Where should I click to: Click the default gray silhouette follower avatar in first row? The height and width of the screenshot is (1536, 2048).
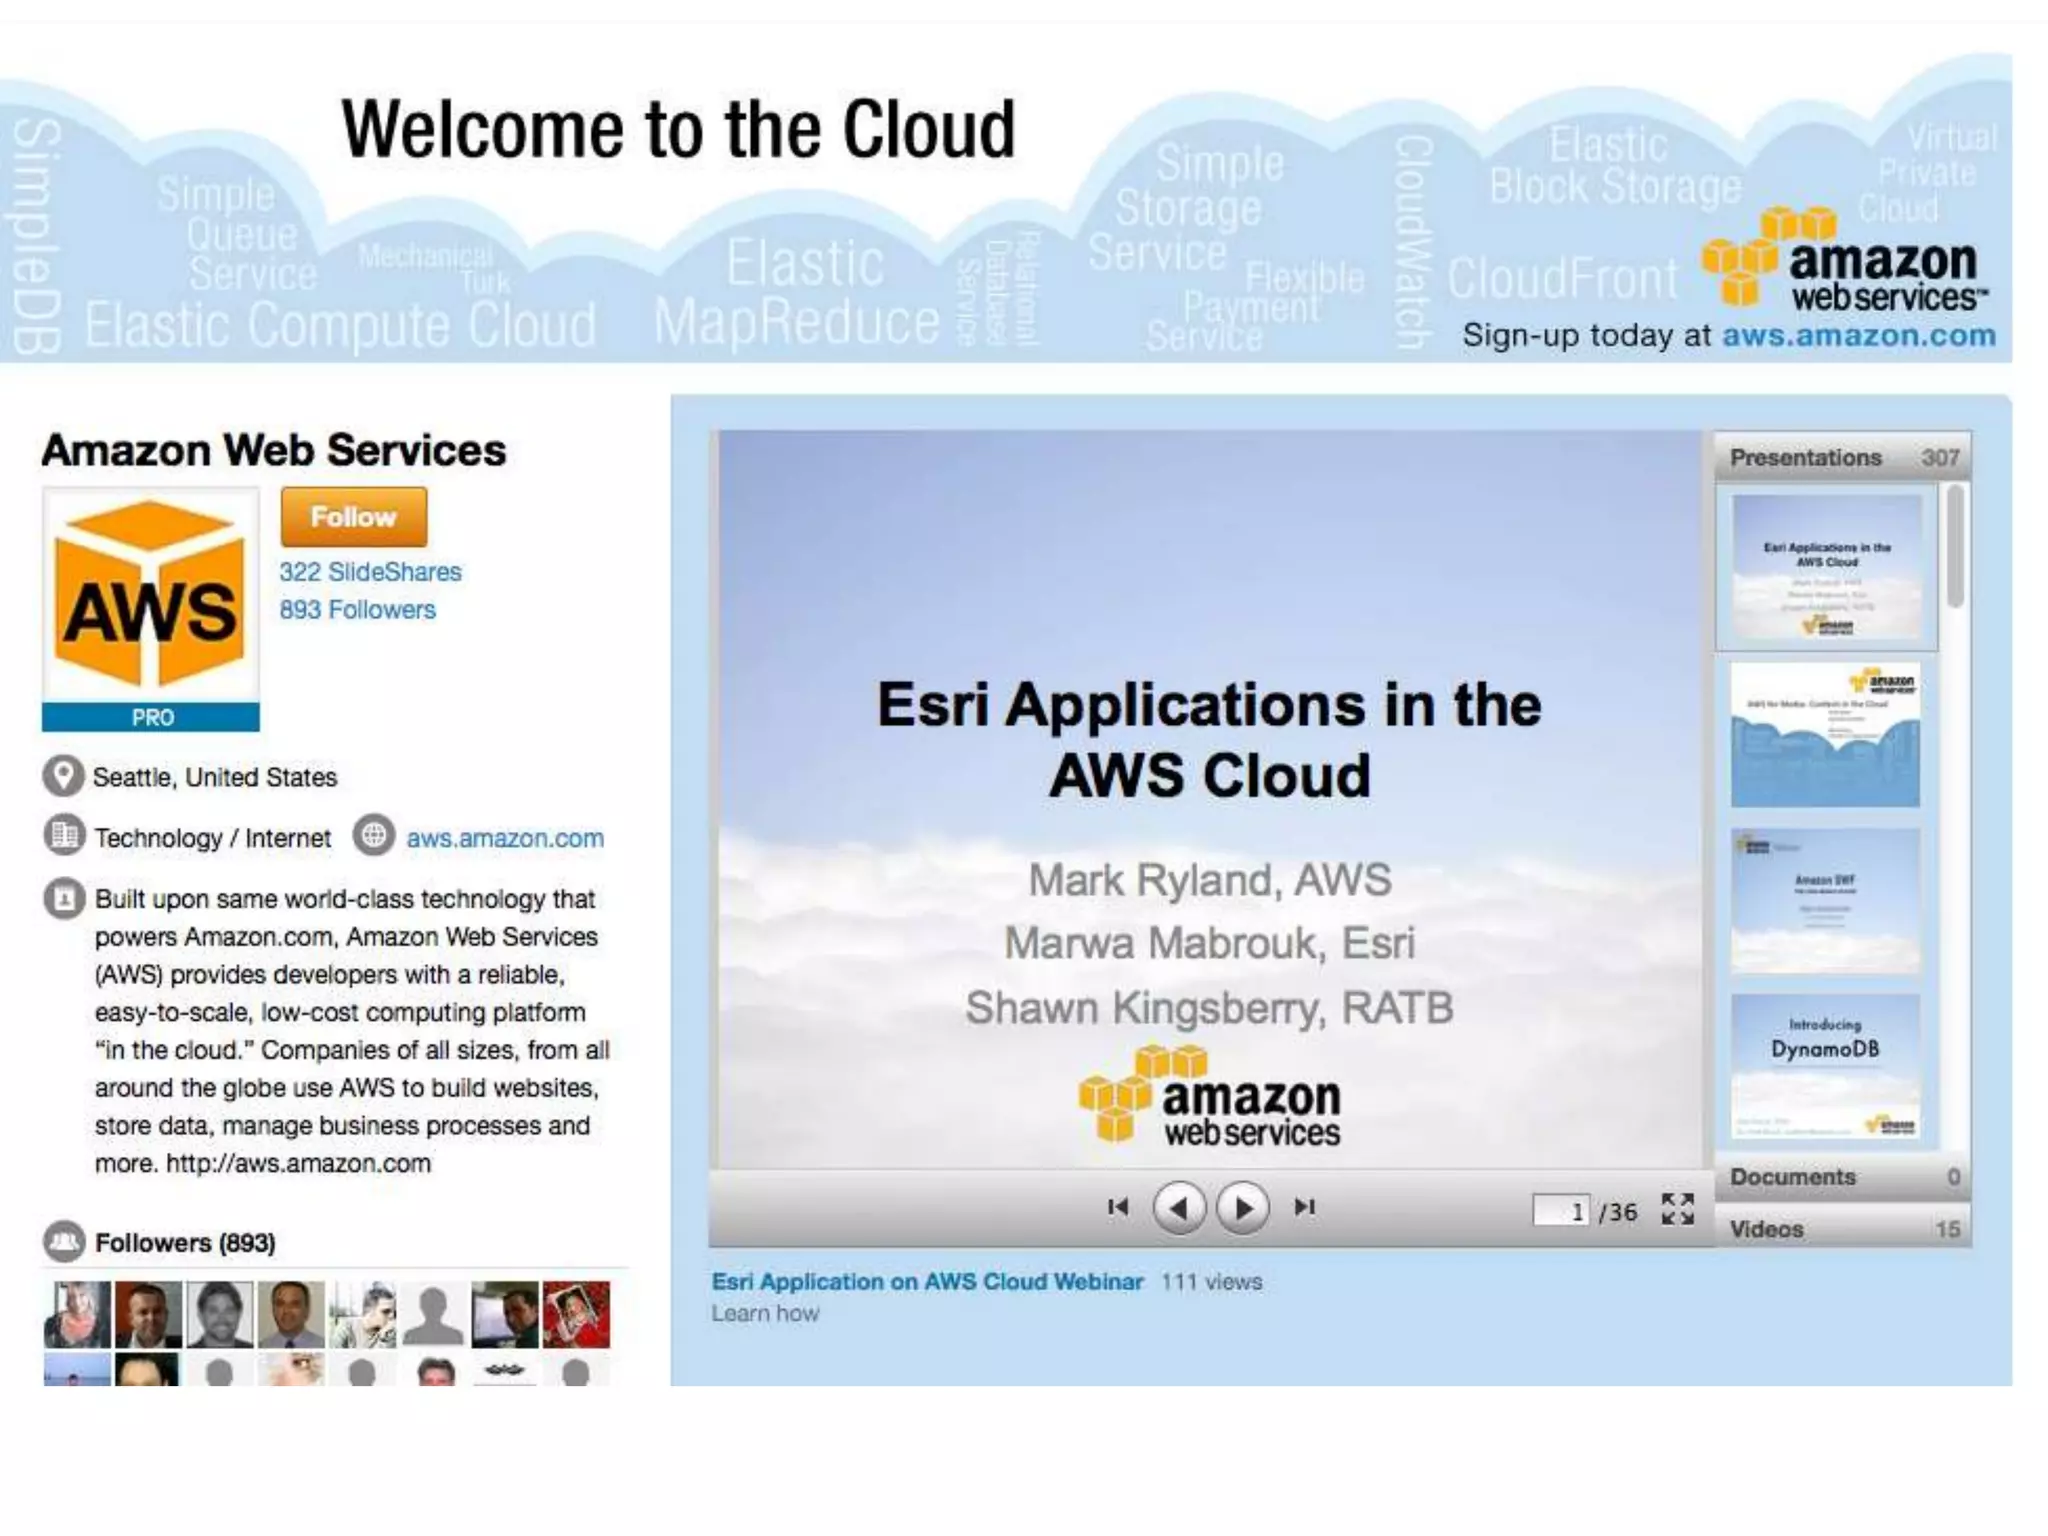(x=433, y=1315)
